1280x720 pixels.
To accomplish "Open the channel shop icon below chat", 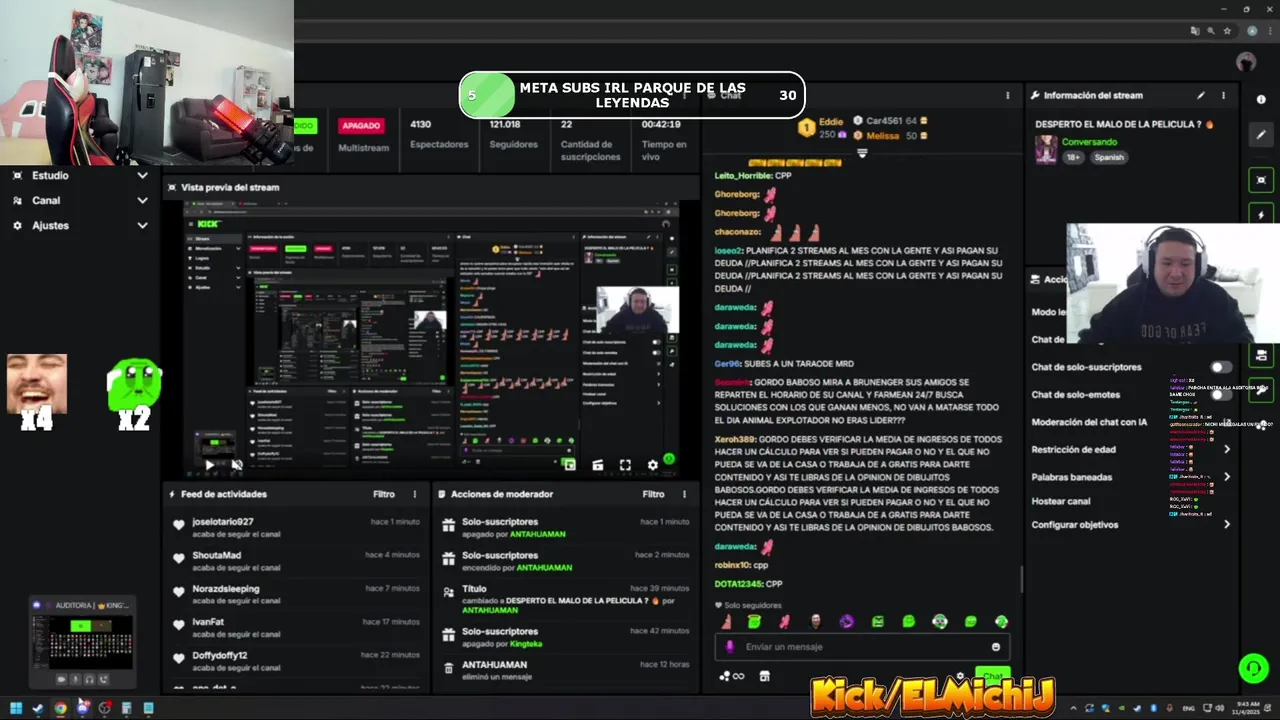I will tap(765, 676).
